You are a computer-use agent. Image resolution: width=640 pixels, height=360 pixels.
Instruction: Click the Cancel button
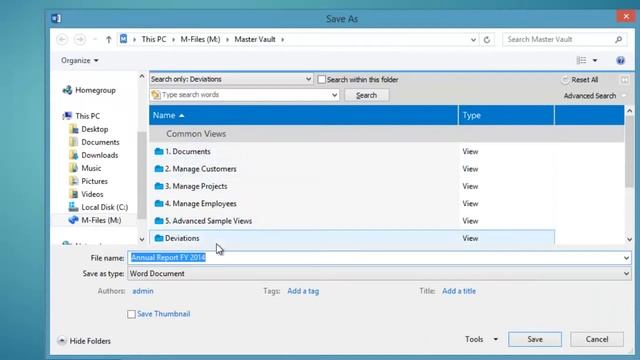point(597,339)
